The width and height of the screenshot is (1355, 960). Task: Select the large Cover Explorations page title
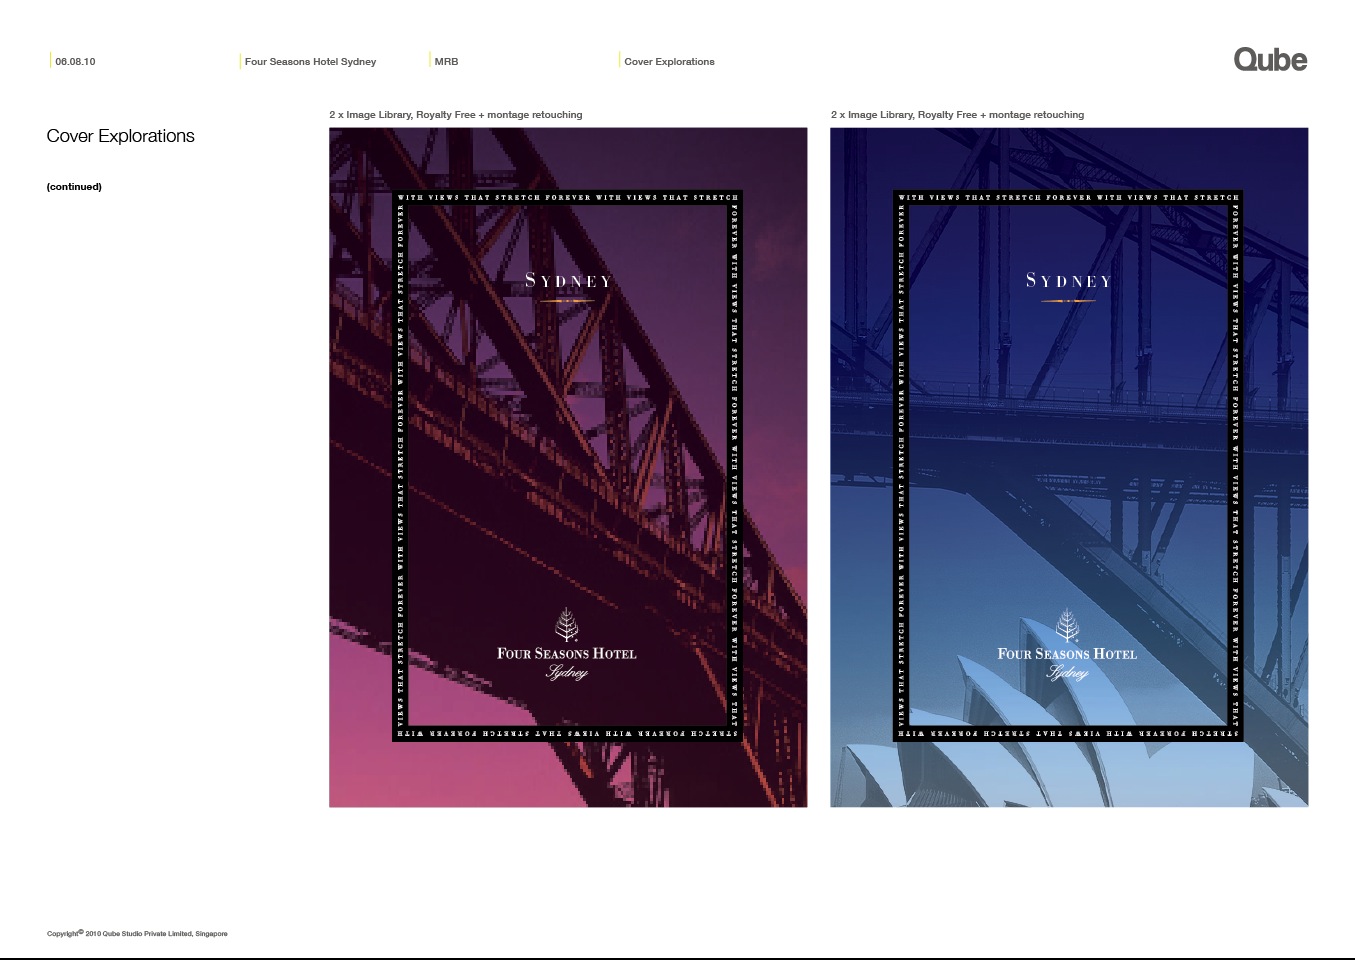(120, 136)
